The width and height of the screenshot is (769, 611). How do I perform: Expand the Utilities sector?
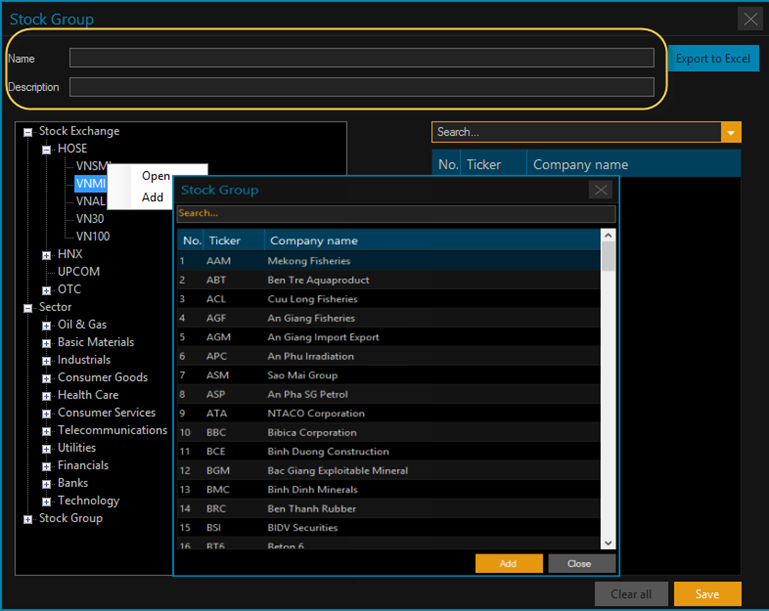pos(47,449)
